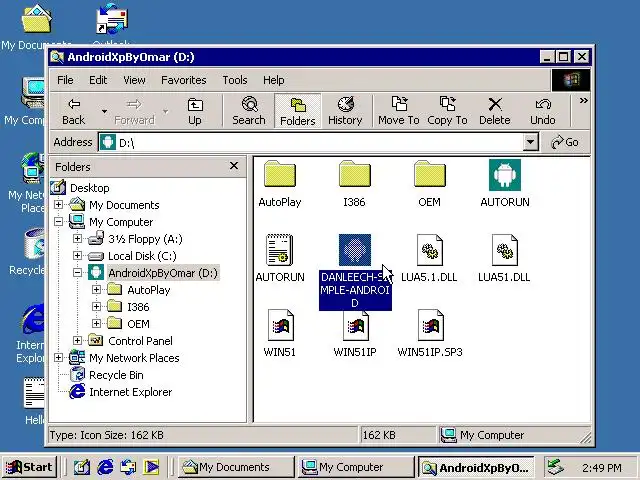Select the I386 folder icon in file pane

(354, 184)
